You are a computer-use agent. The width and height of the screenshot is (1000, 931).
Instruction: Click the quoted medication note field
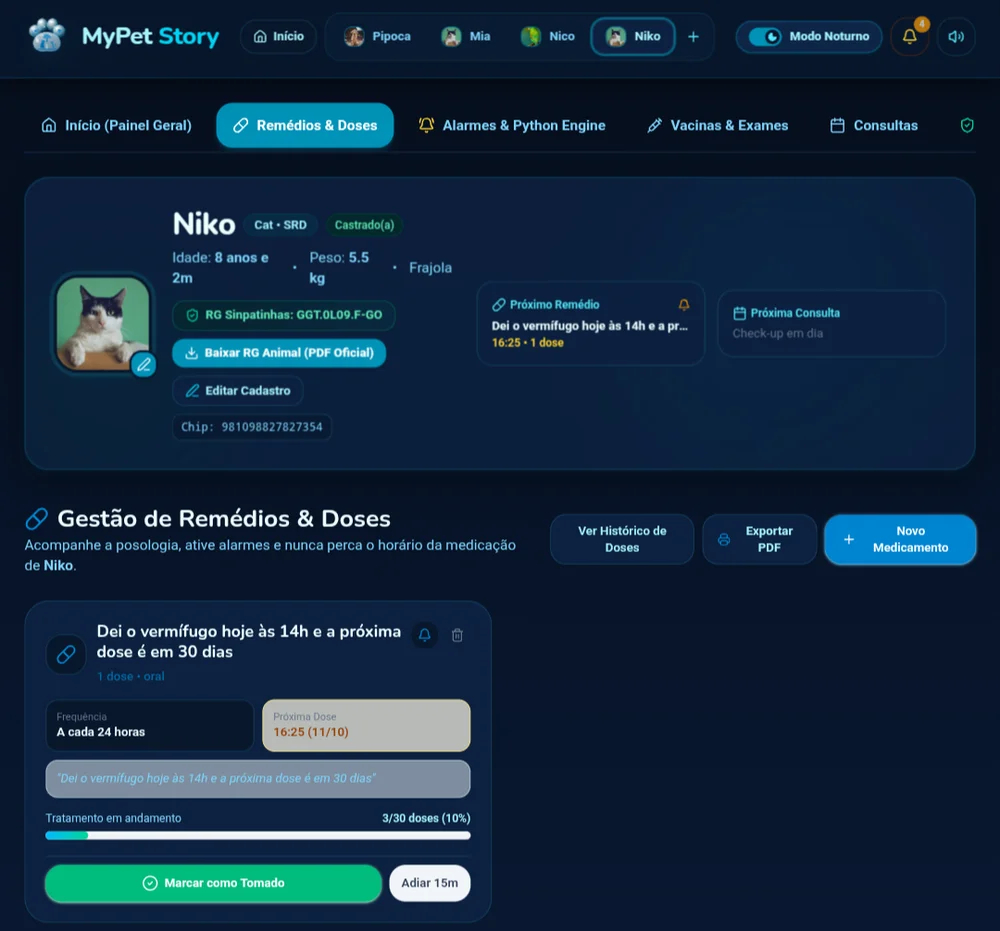click(258, 779)
